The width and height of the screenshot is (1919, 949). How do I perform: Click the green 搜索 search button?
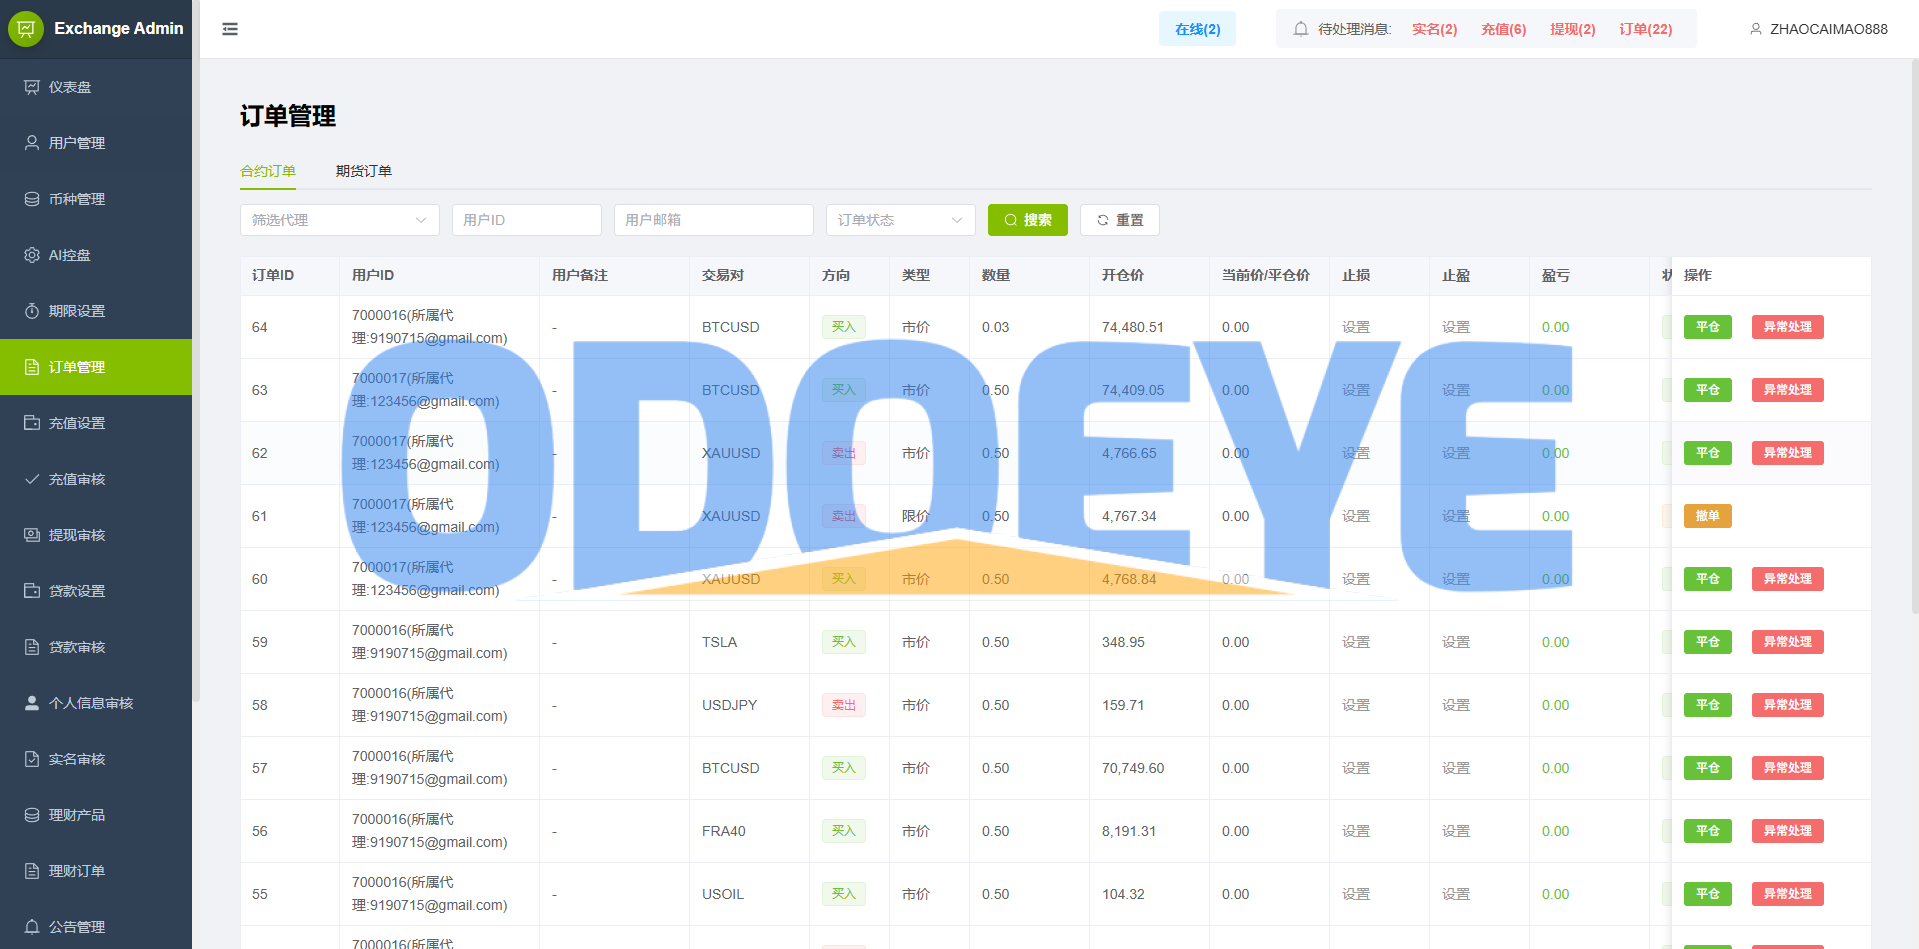[x=1028, y=220]
